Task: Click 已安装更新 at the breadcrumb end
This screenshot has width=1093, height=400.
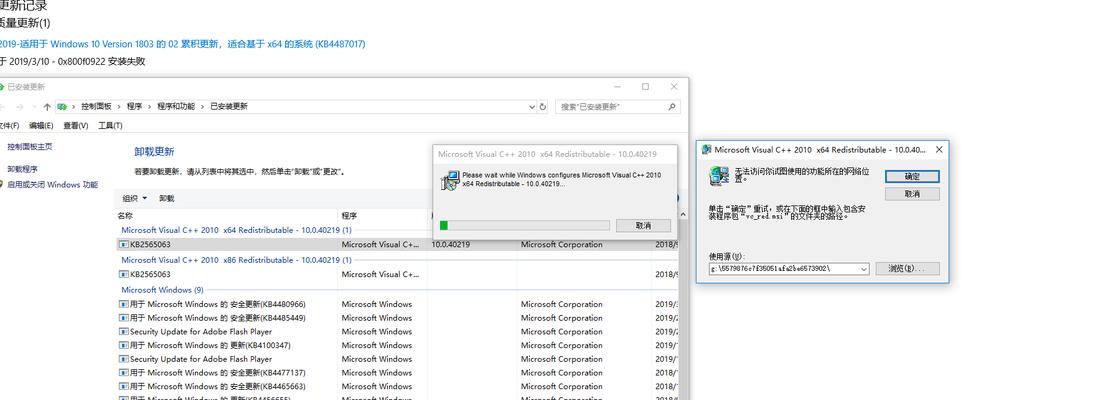Action: (229, 107)
